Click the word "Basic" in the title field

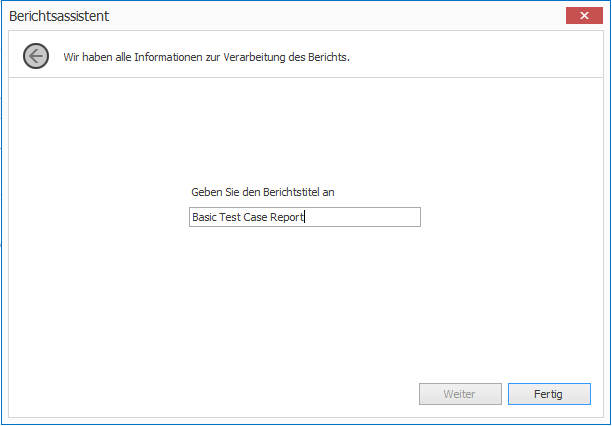pos(205,217)
